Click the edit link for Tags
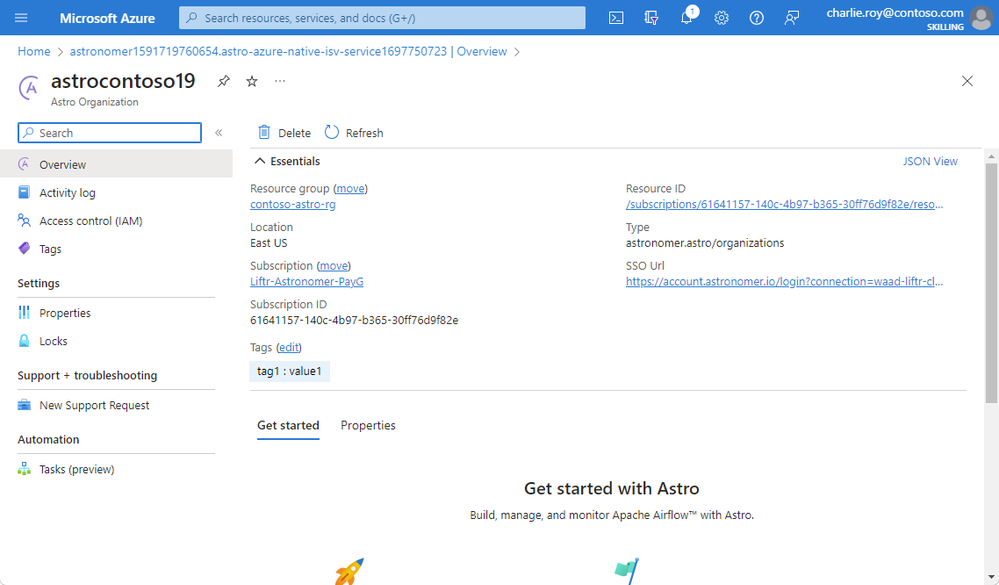Viewport: 999px width, 585px height. coord(289,347)
